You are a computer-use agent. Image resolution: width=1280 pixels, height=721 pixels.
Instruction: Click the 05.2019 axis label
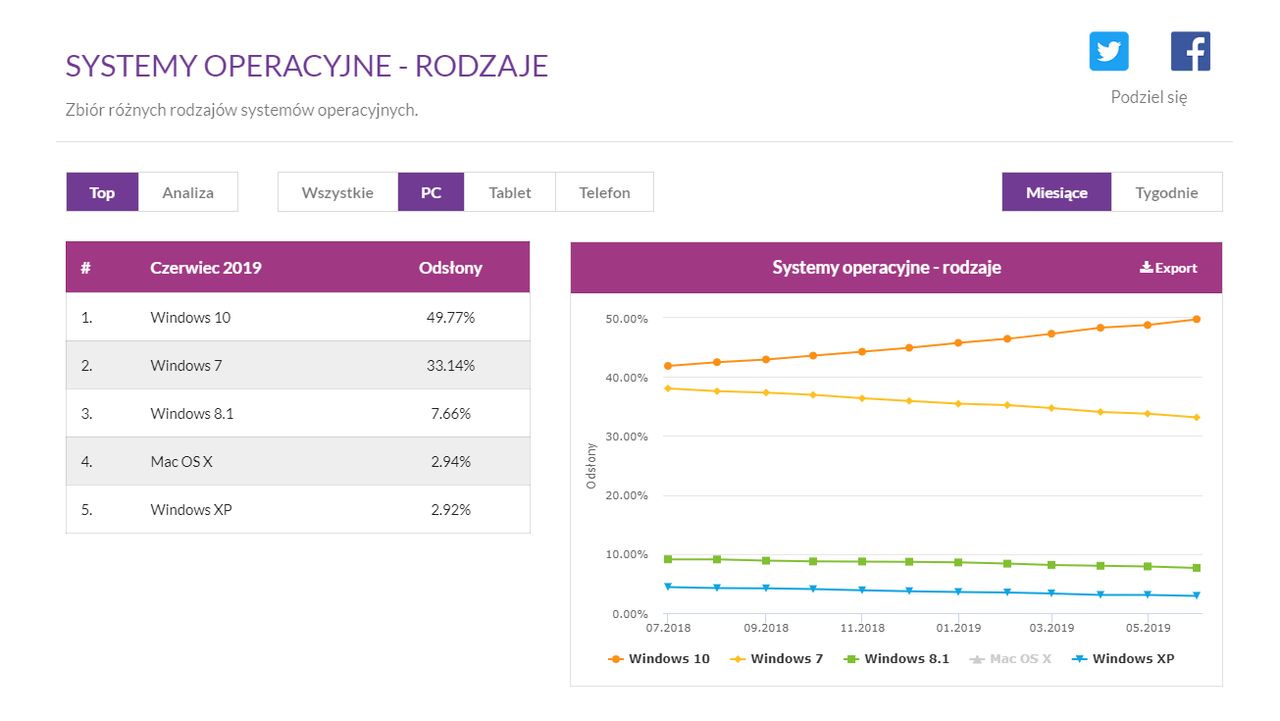click(x=1148, y=628)
